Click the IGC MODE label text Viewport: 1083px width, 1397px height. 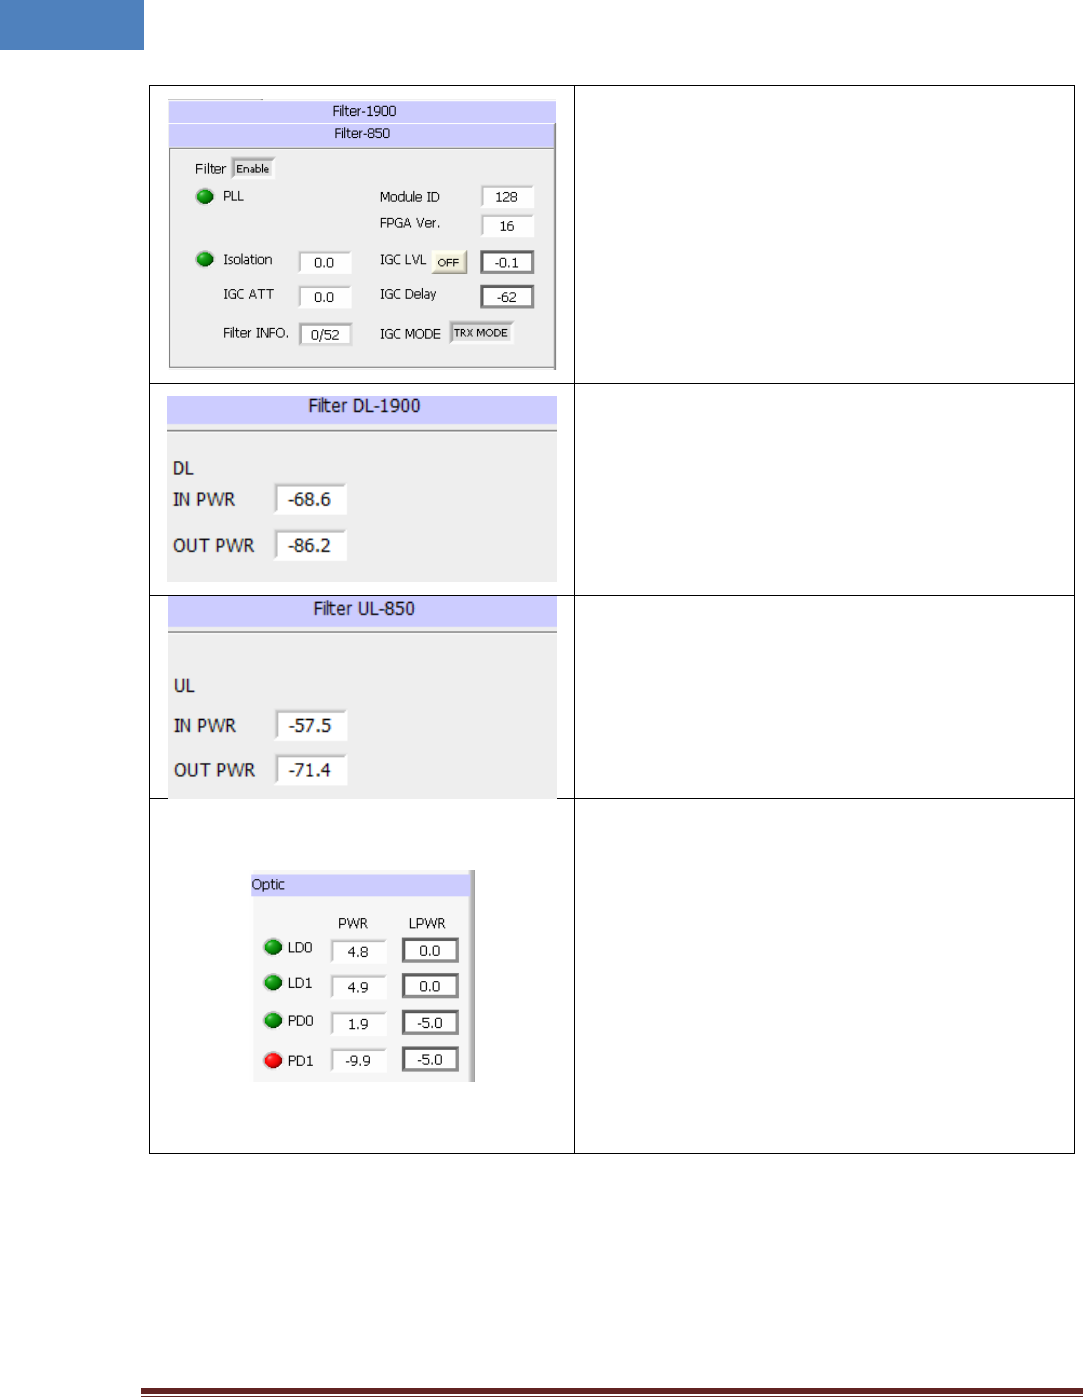click(410, 334)
